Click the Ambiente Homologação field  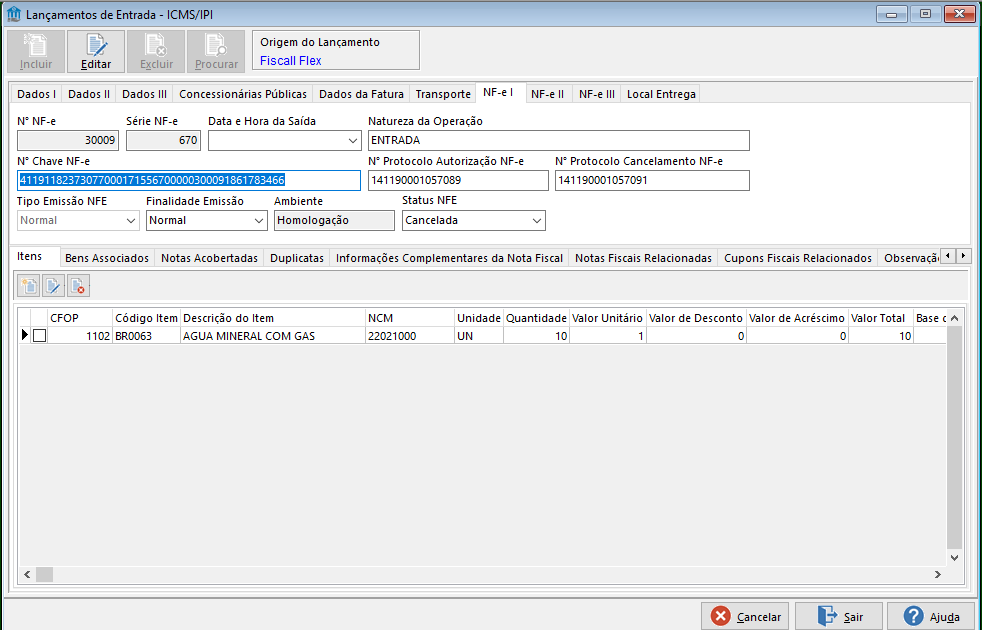coord(334,220)
